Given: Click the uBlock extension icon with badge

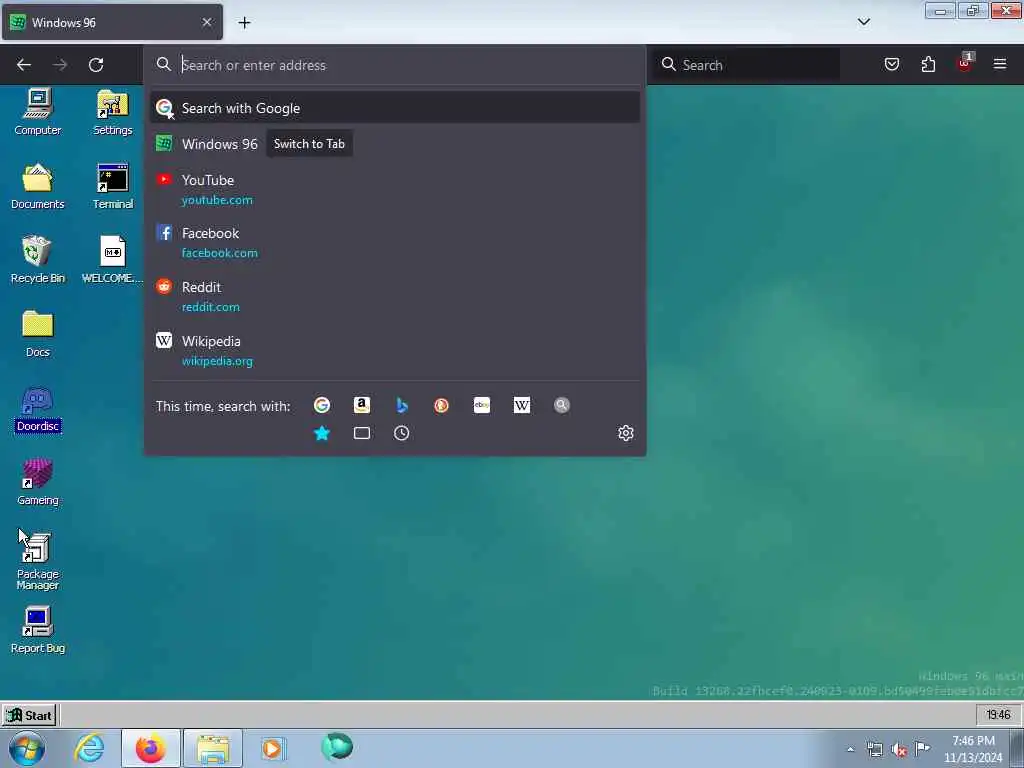Looking at the screenshot, I should pyautogui.click(x=965, y=63).
